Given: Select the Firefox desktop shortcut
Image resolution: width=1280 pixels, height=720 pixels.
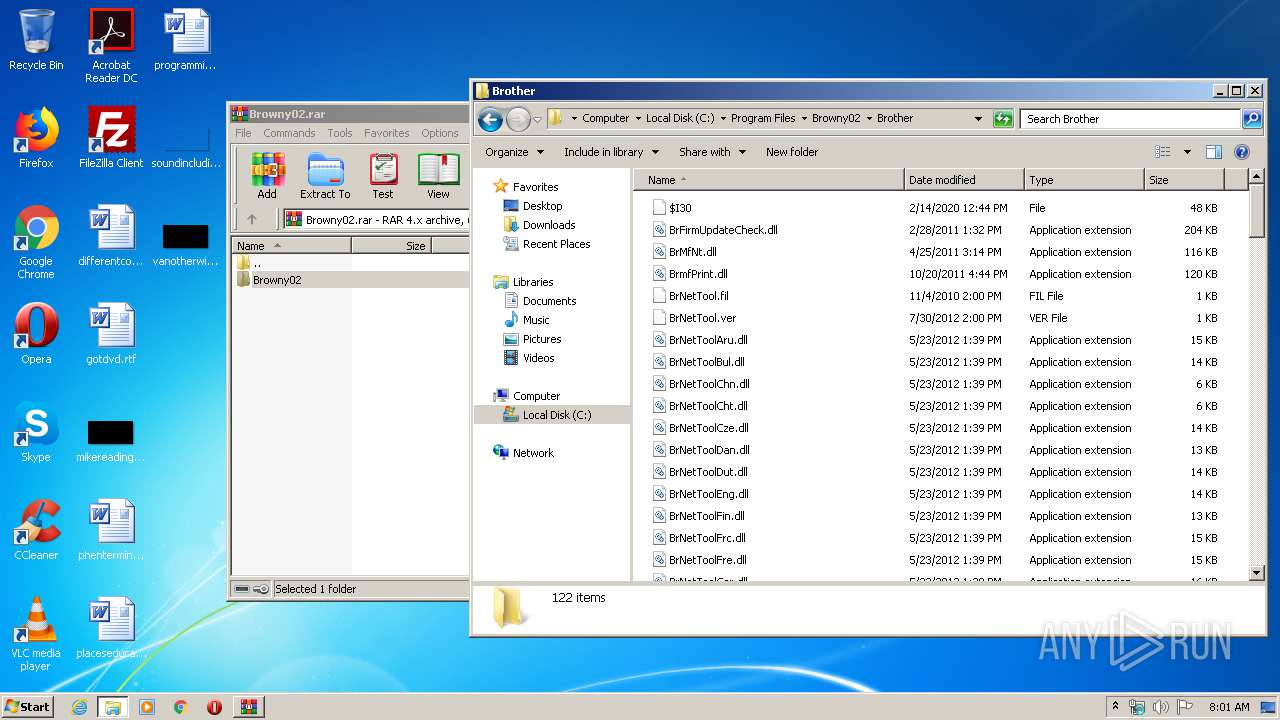Looking at the screenshot, I should (x=36, y=138).
